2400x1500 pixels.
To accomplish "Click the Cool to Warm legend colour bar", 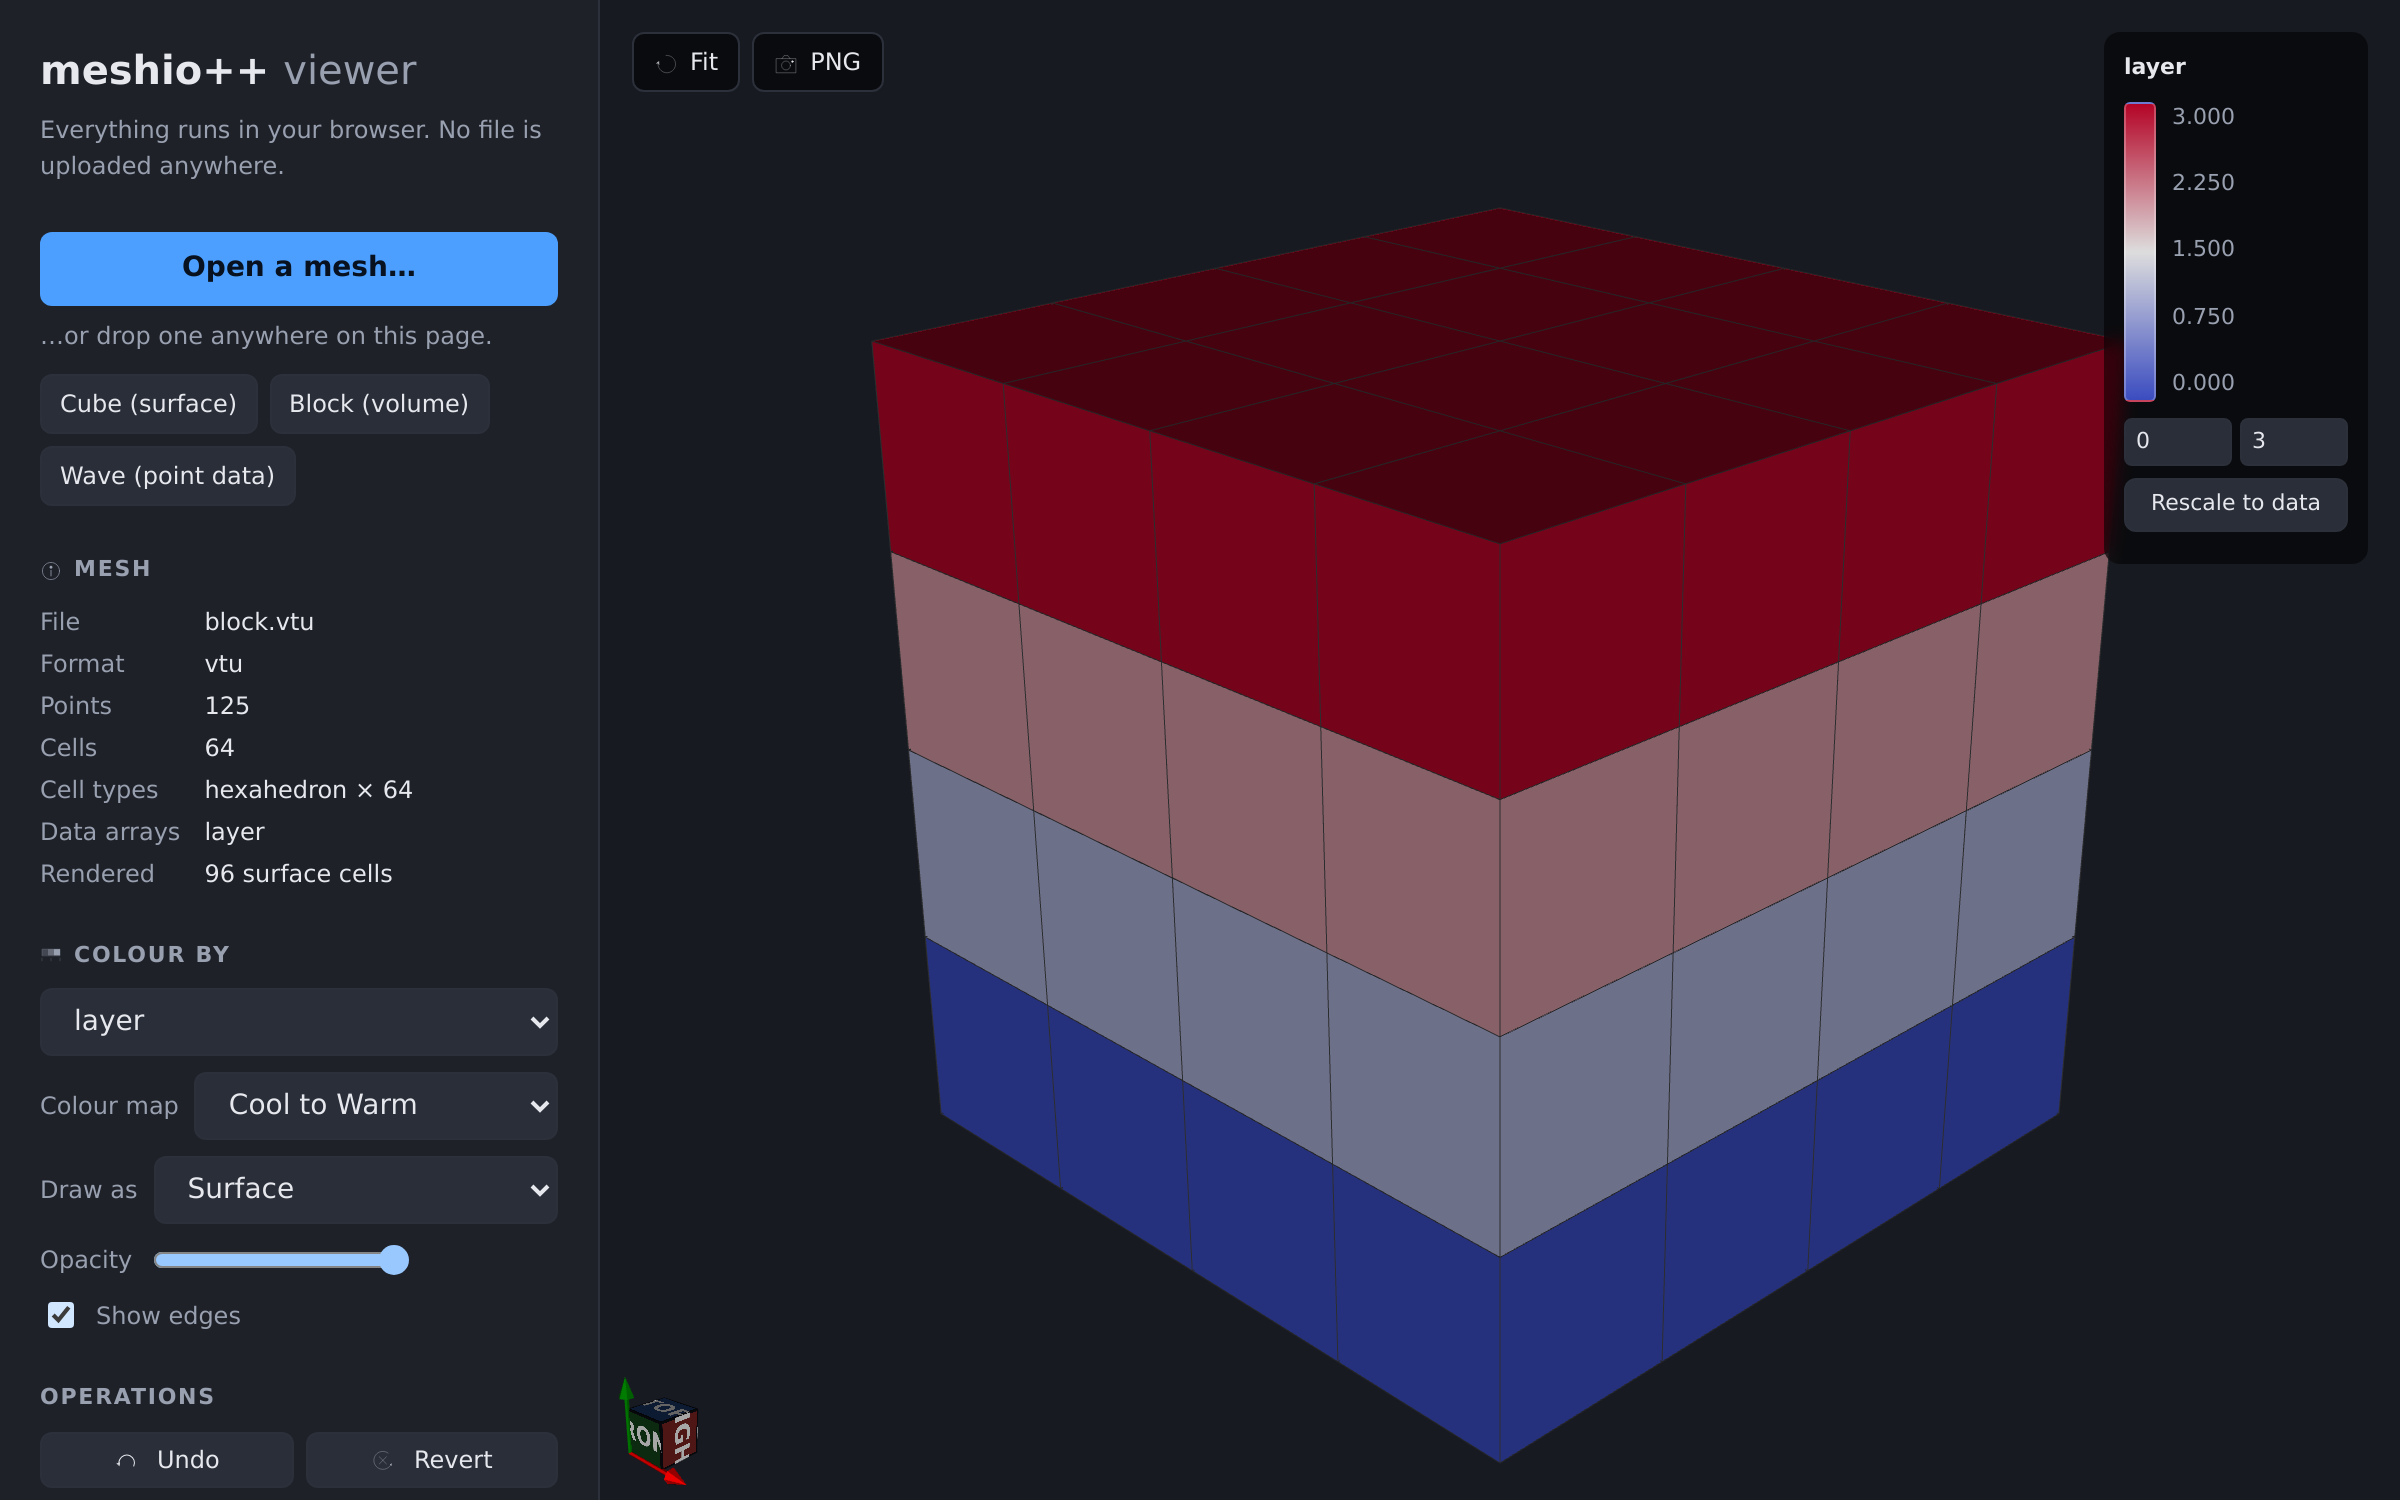I will 2139,251.
